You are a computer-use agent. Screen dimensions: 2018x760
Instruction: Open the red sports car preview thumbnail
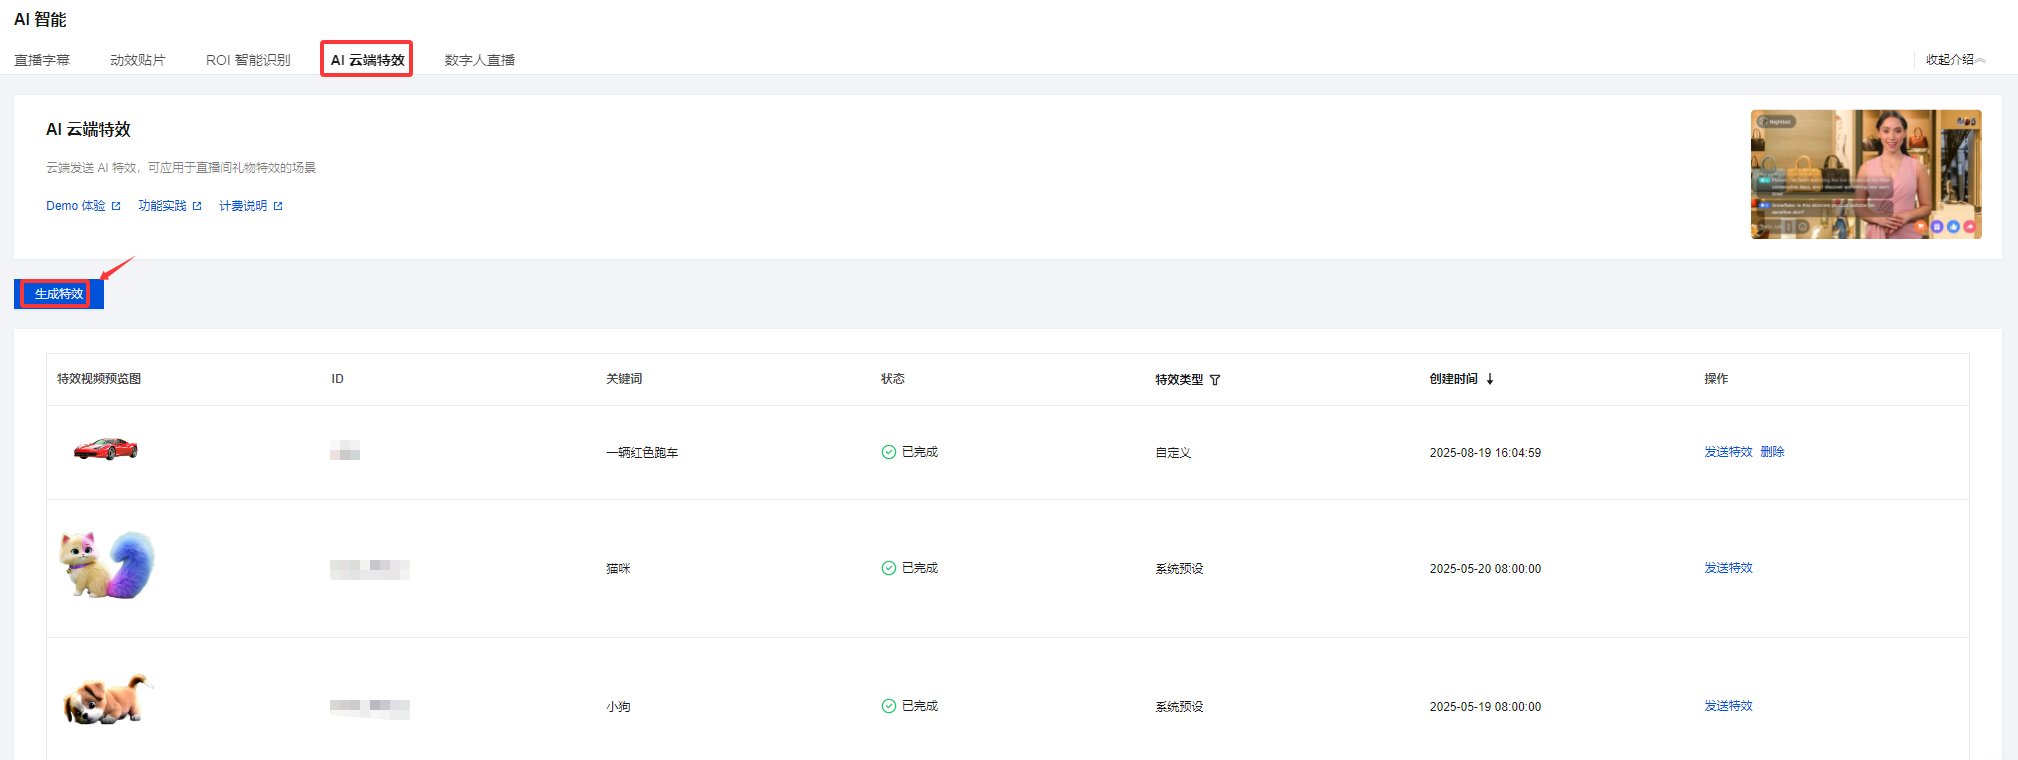106,449
